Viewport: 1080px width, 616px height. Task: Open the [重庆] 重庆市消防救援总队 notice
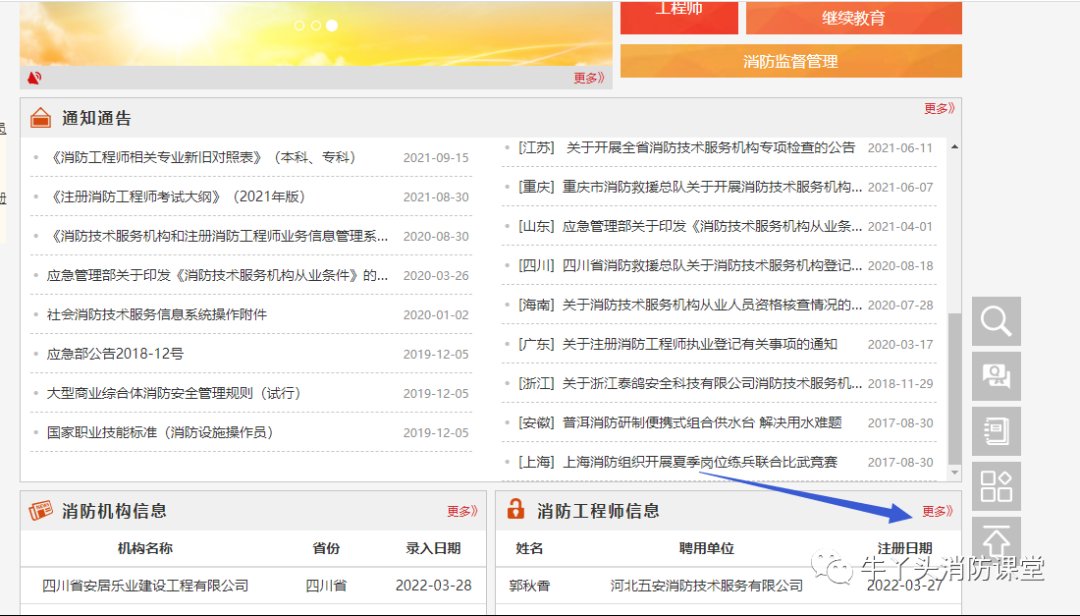[690, 187]
